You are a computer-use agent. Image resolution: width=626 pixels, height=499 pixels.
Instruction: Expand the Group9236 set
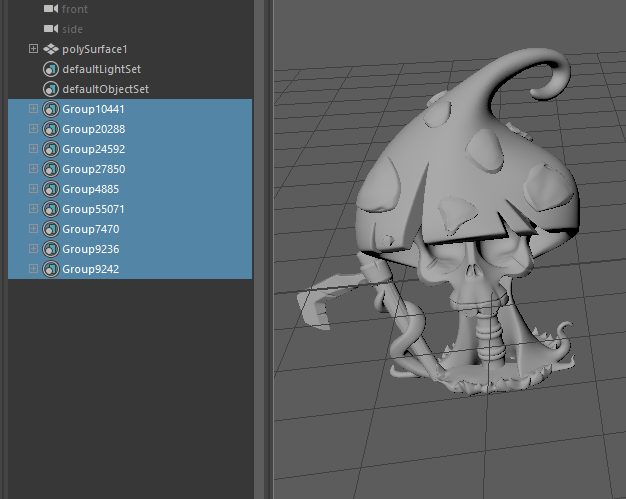pos(34,248)
